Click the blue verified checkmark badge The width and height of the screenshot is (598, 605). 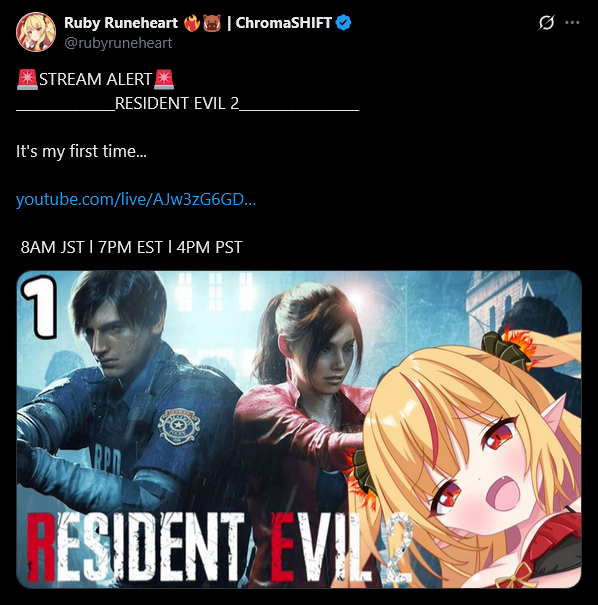point(343,23)
